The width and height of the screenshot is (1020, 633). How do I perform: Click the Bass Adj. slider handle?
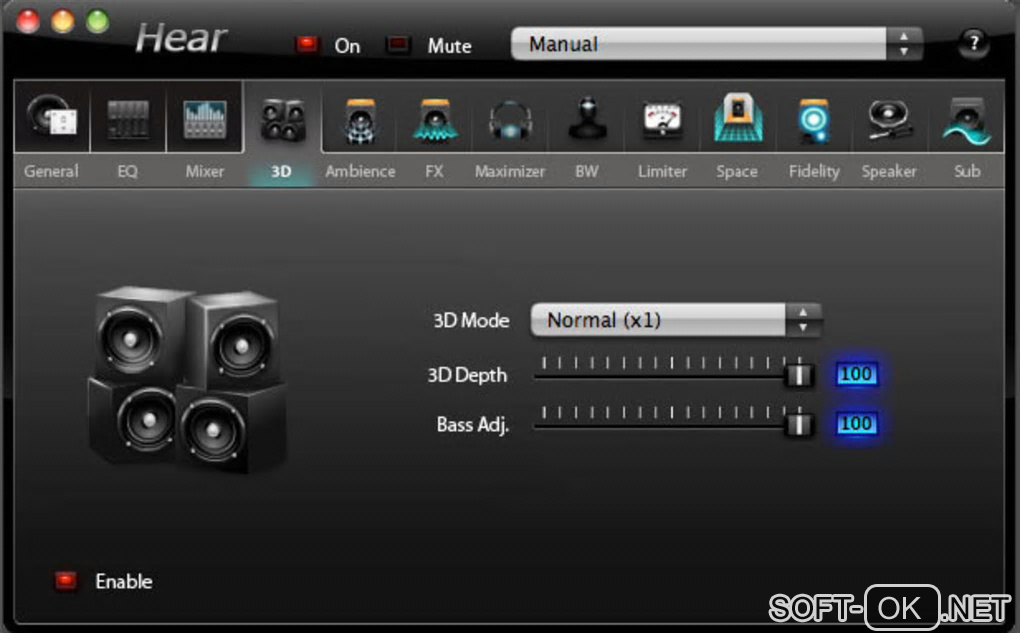pyautogui.click(x=799, y=424)
